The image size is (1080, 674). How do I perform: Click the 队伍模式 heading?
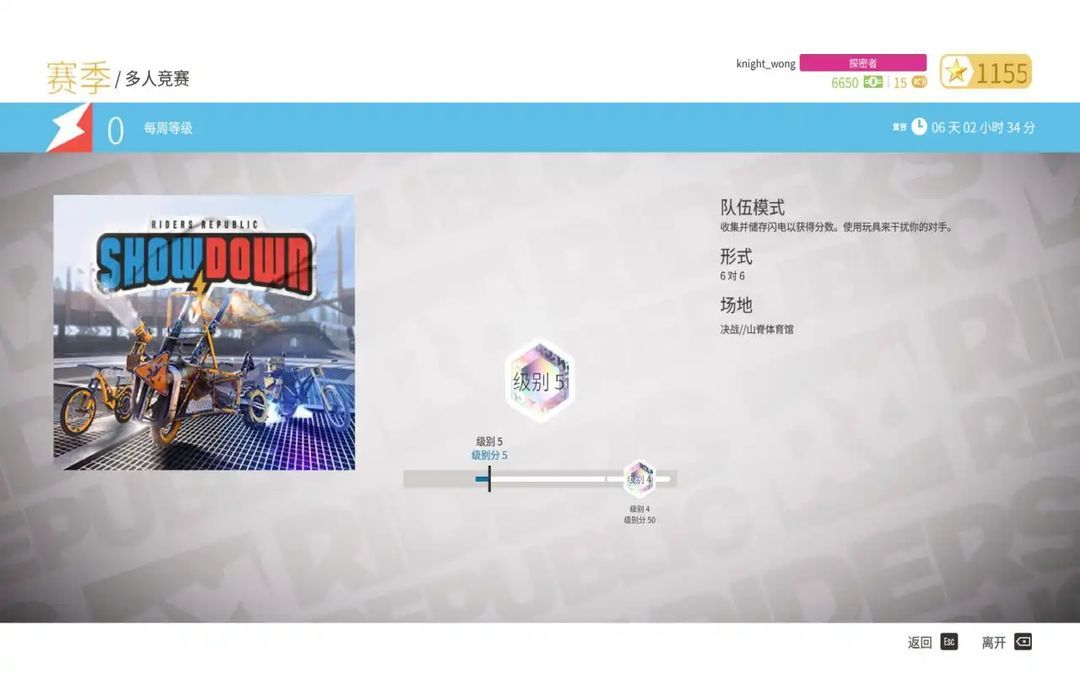(x=752, y=207)
